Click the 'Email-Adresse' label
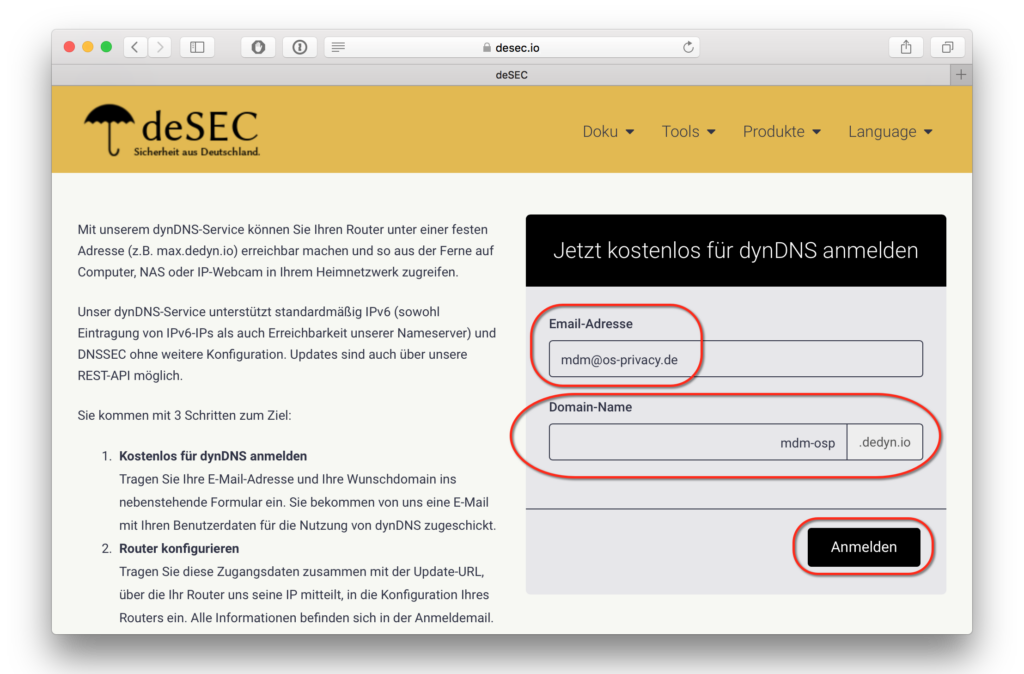The height and width of the screenshot is (674, 1024). point(590,324)
